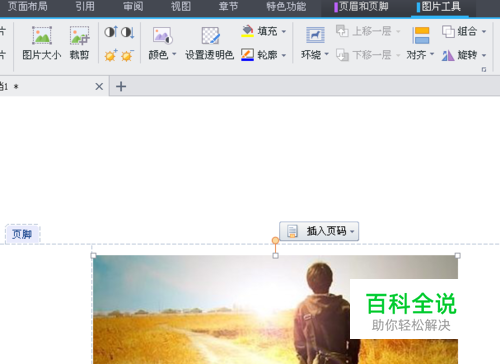Switch to the 审阅 tab
Image resolution: width=500 pixels, height=364 pixels.
pyautogui.click(x=133, y=6)
